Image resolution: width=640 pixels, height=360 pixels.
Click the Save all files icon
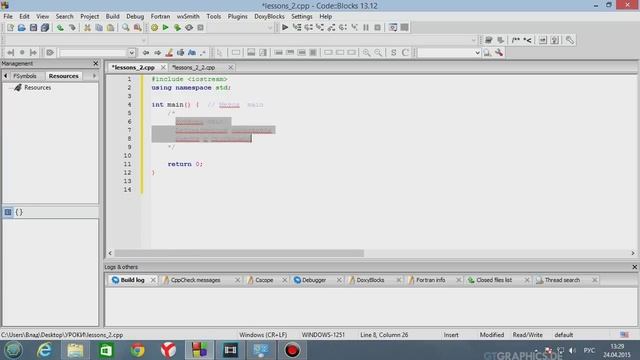pyautogui.click(x=45, y=28)
